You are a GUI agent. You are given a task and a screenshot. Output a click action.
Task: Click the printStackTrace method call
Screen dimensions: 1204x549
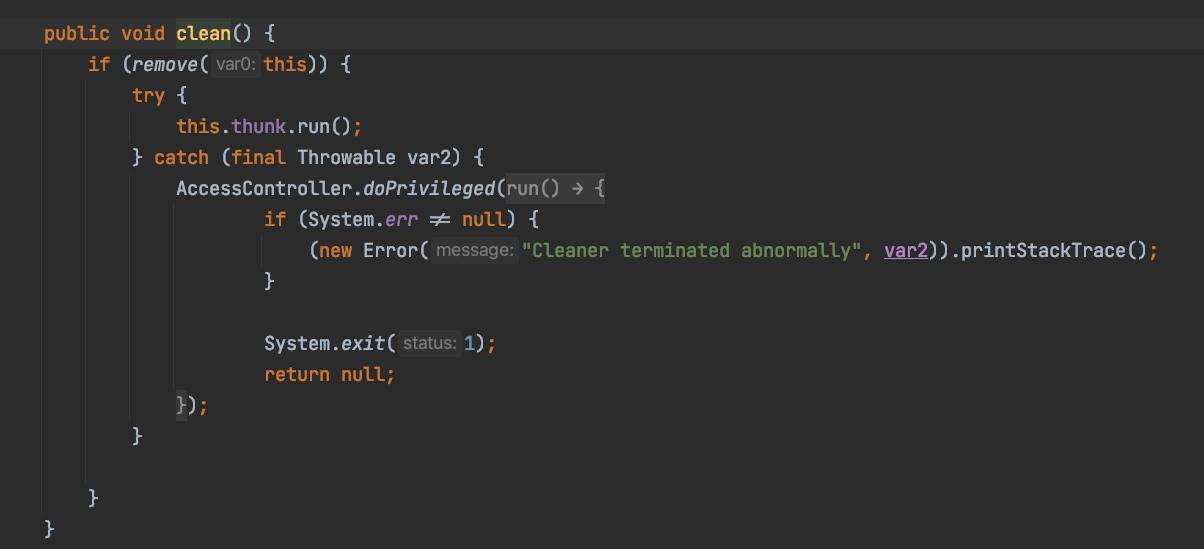[x=1043, y=250]
